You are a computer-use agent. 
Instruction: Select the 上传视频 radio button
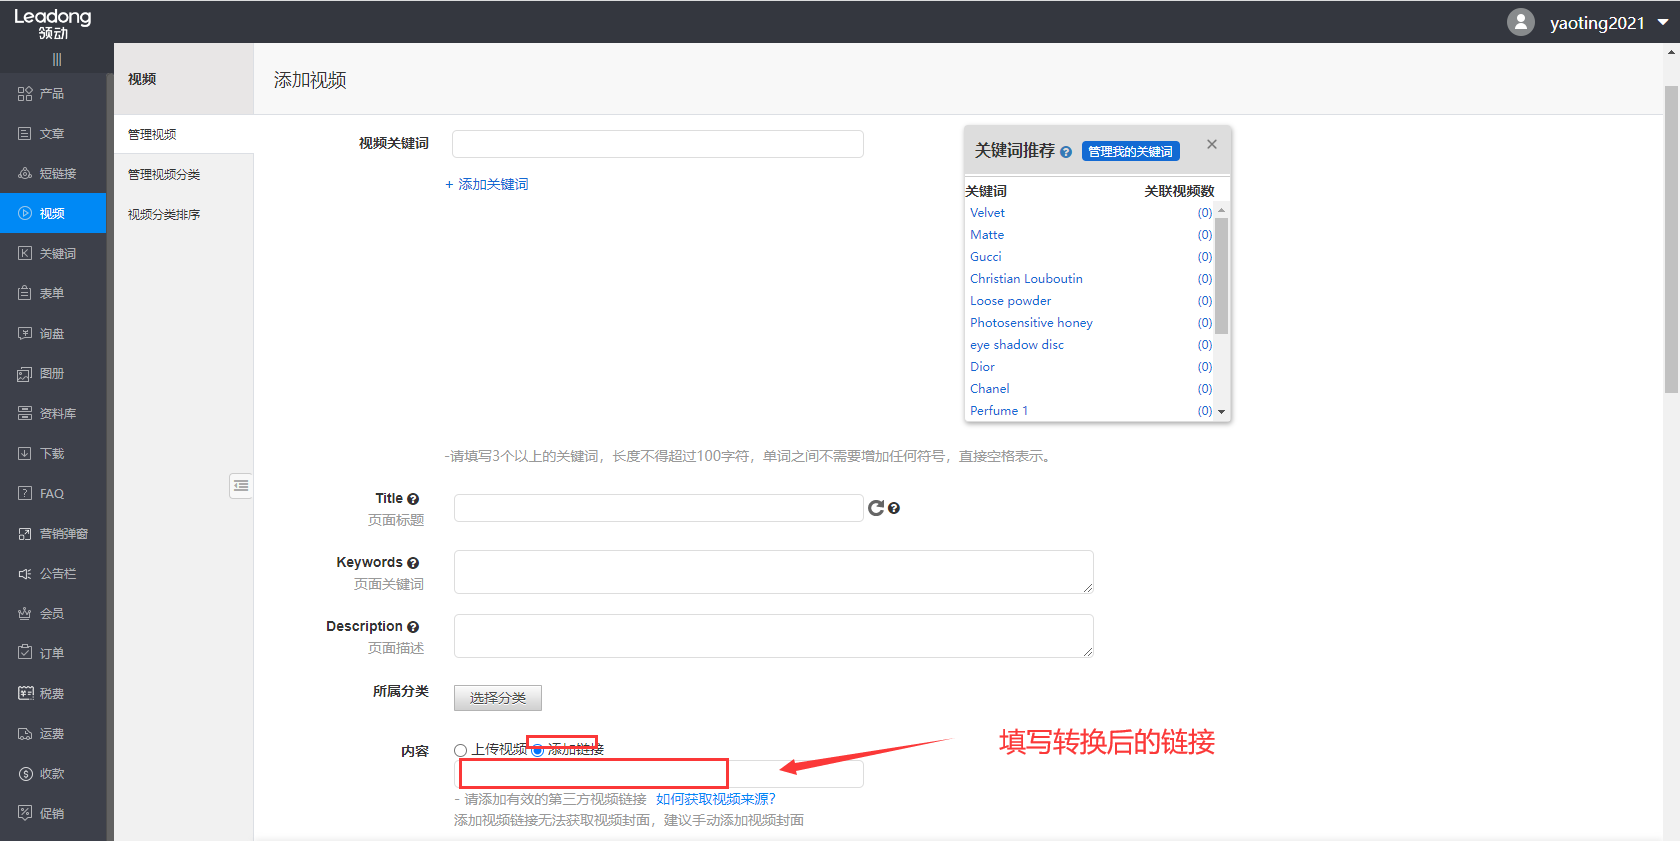point(461,750)
